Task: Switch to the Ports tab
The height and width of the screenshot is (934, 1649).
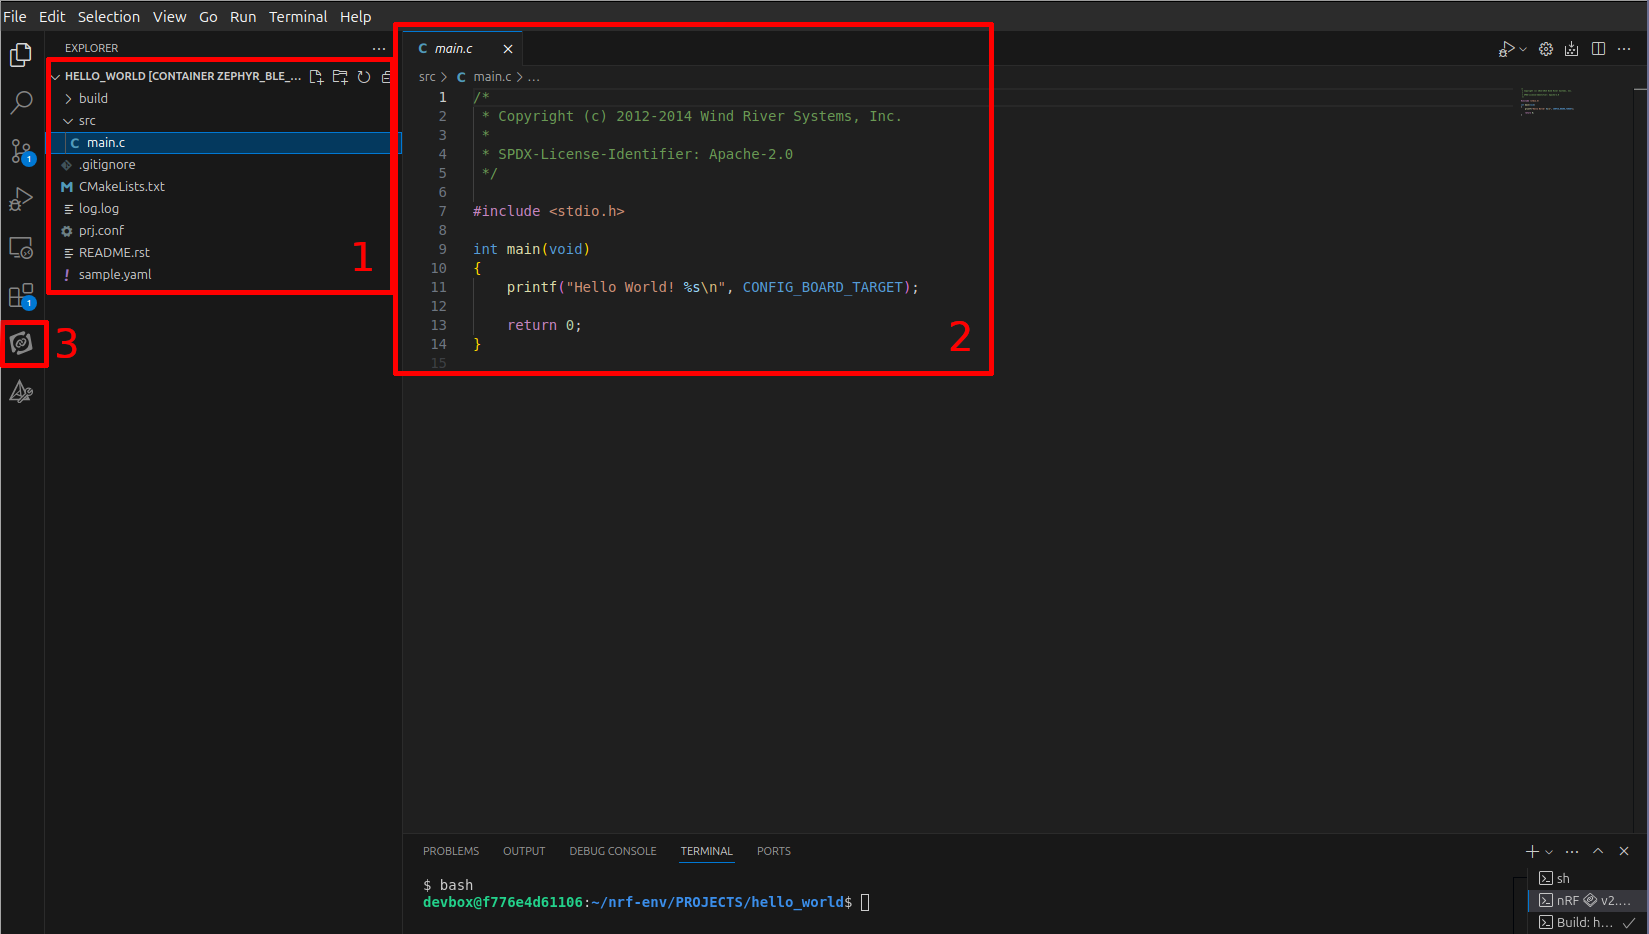Action: (x=774, y=851)
